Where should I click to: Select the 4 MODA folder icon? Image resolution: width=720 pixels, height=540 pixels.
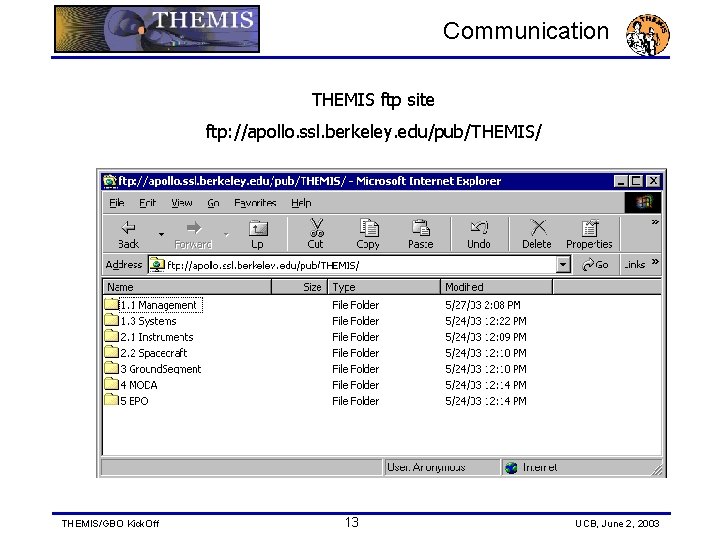(111, 384)
